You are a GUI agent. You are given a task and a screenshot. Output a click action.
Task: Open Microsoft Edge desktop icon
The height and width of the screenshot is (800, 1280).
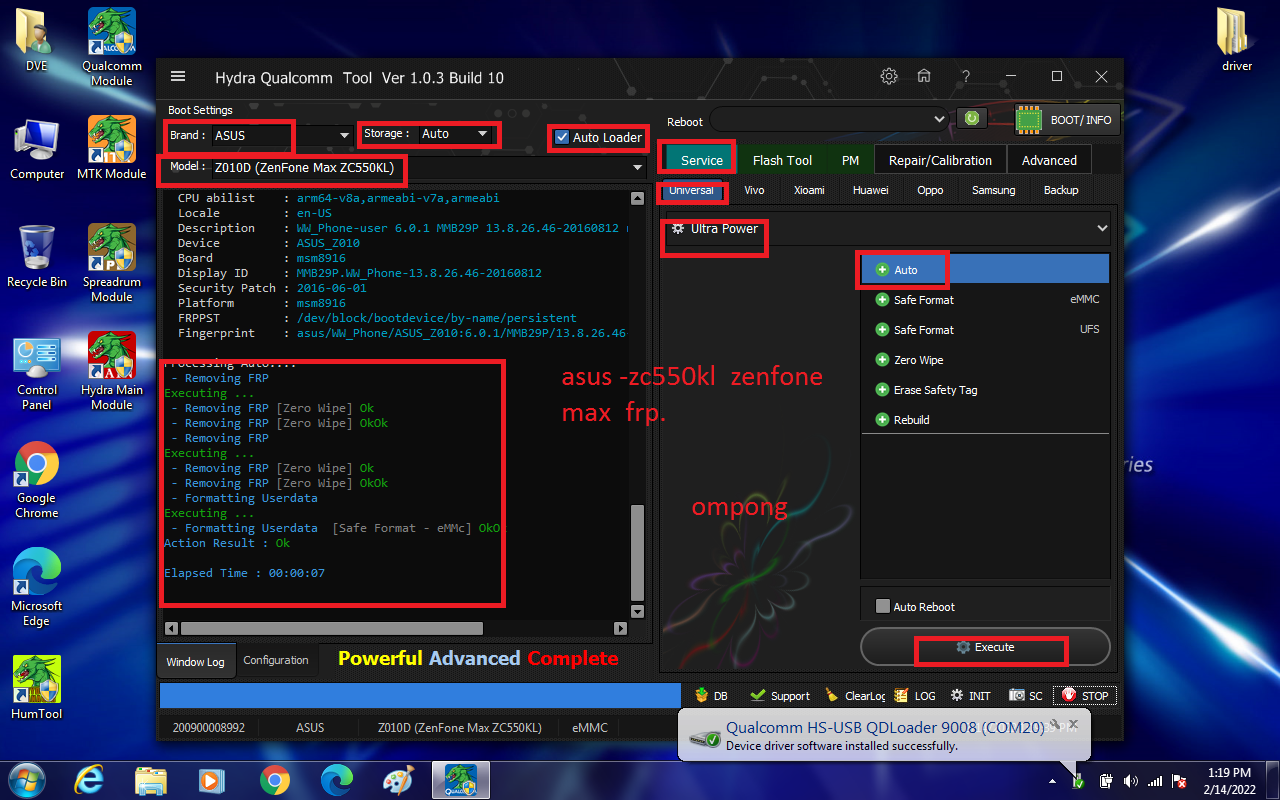[37, 588]
